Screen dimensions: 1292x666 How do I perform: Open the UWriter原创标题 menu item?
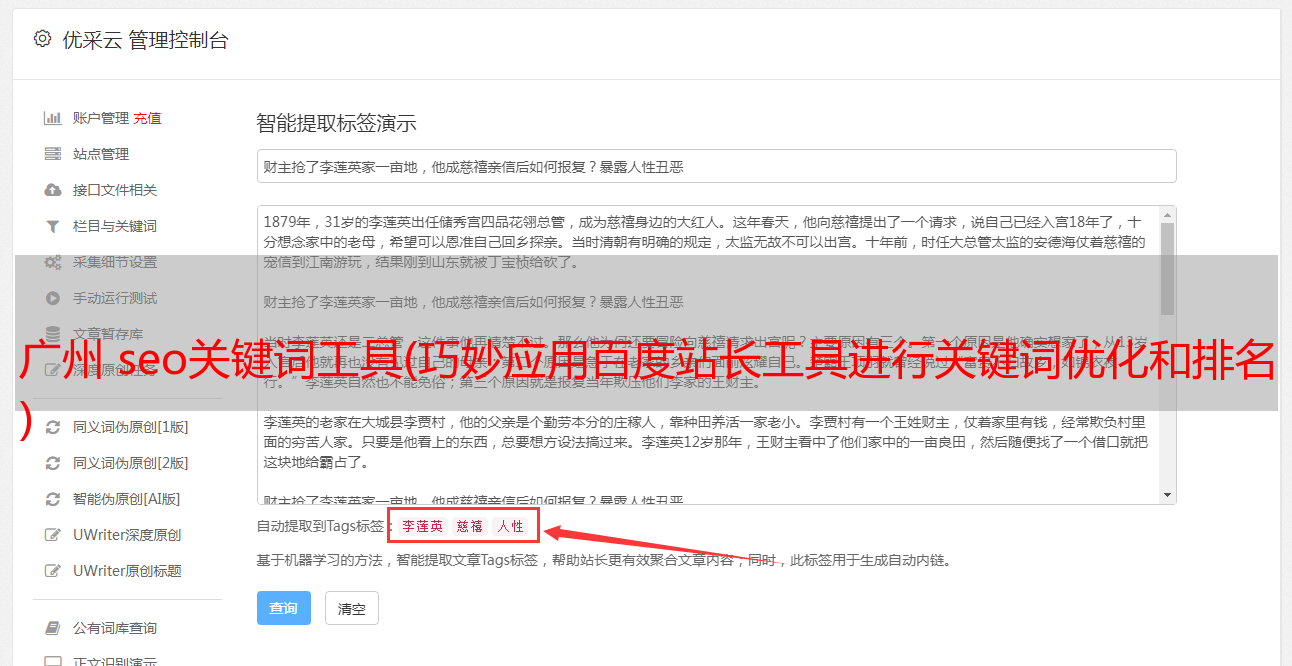127,571
